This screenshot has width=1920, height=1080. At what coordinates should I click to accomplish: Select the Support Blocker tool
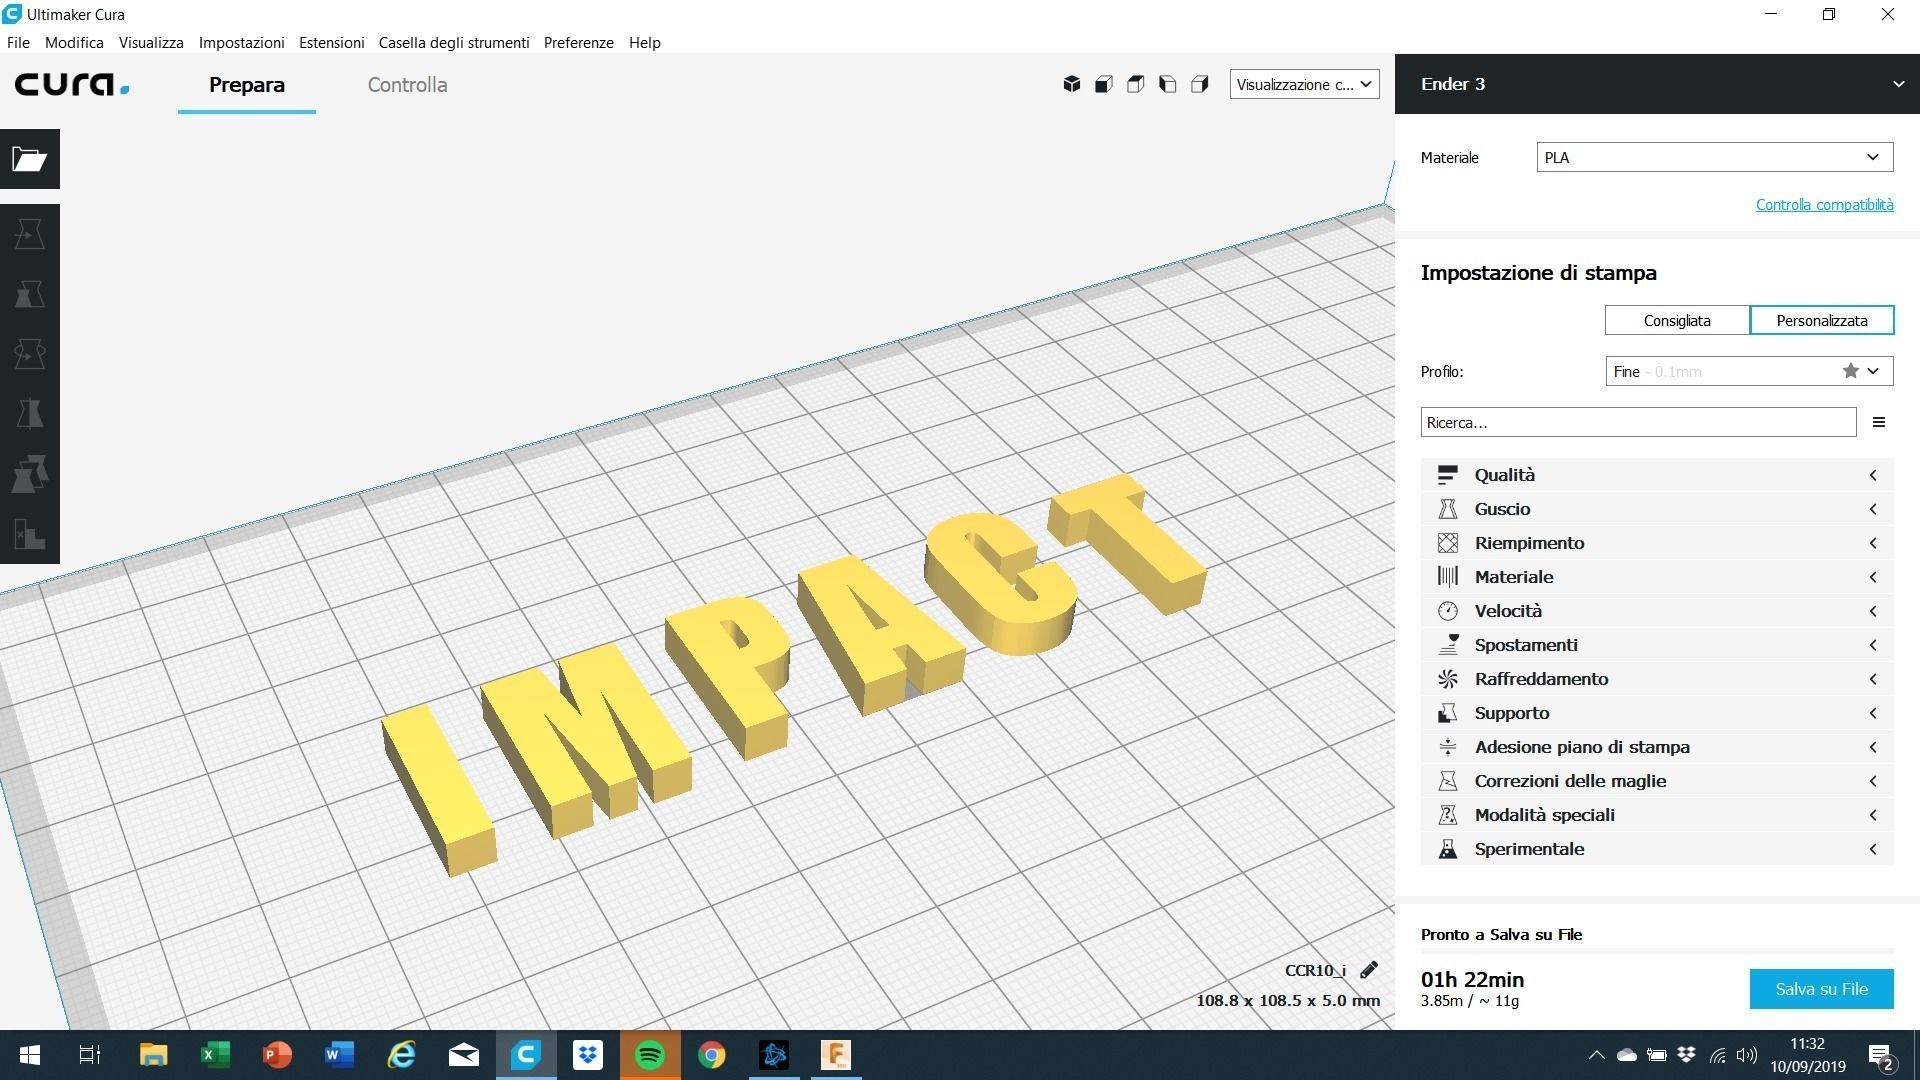coord(30,534)
